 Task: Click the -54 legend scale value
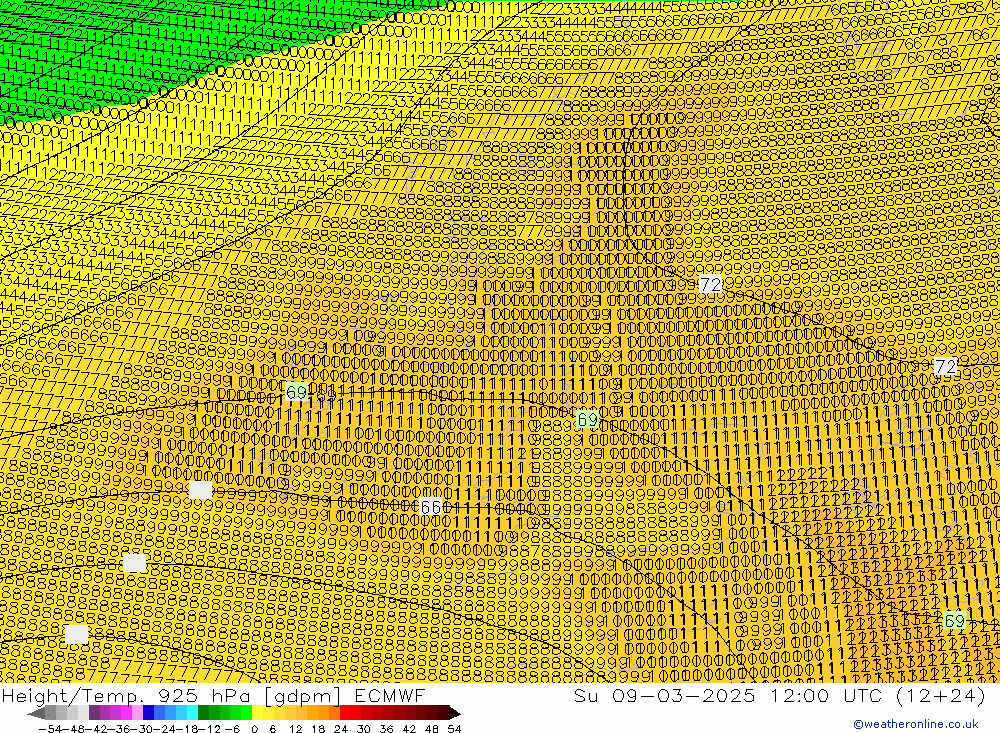(50, 729)
